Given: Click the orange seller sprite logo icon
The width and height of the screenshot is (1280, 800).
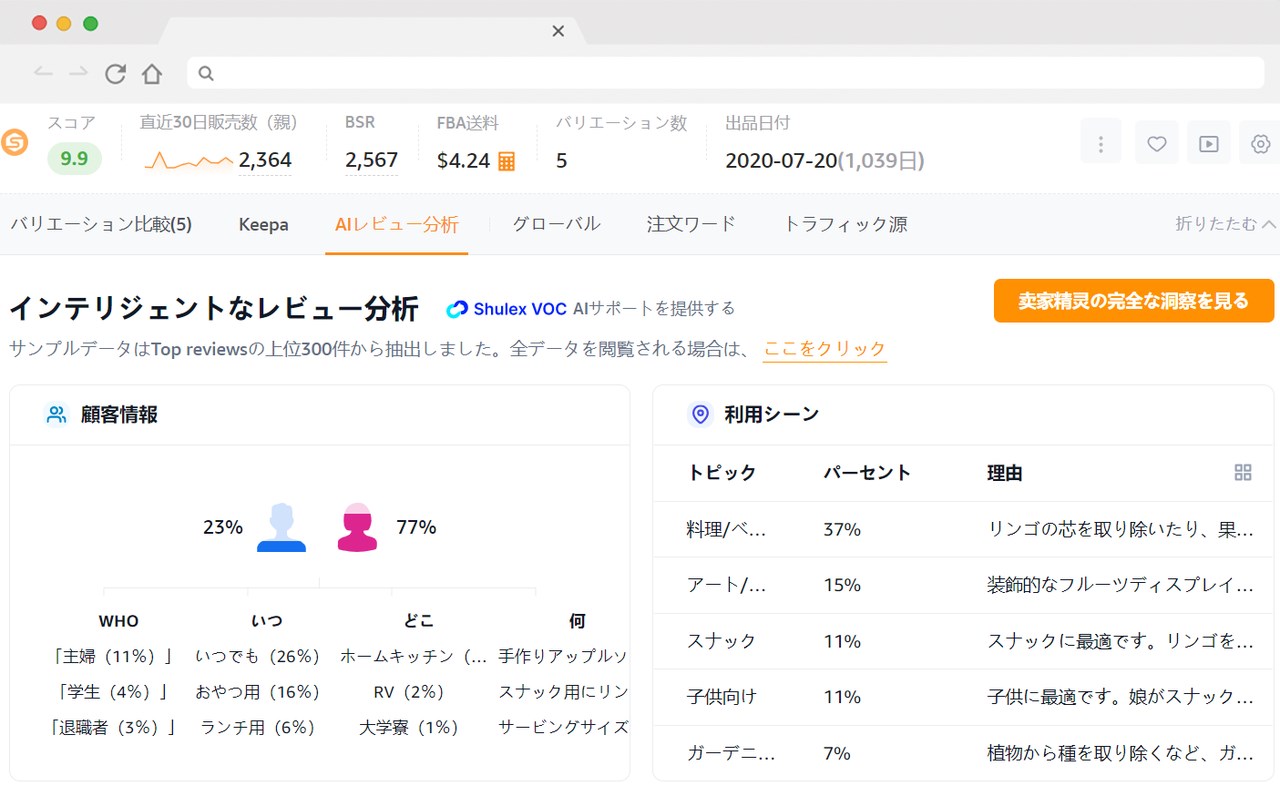Looking at the screenshot, I should [x=15, y=143].
